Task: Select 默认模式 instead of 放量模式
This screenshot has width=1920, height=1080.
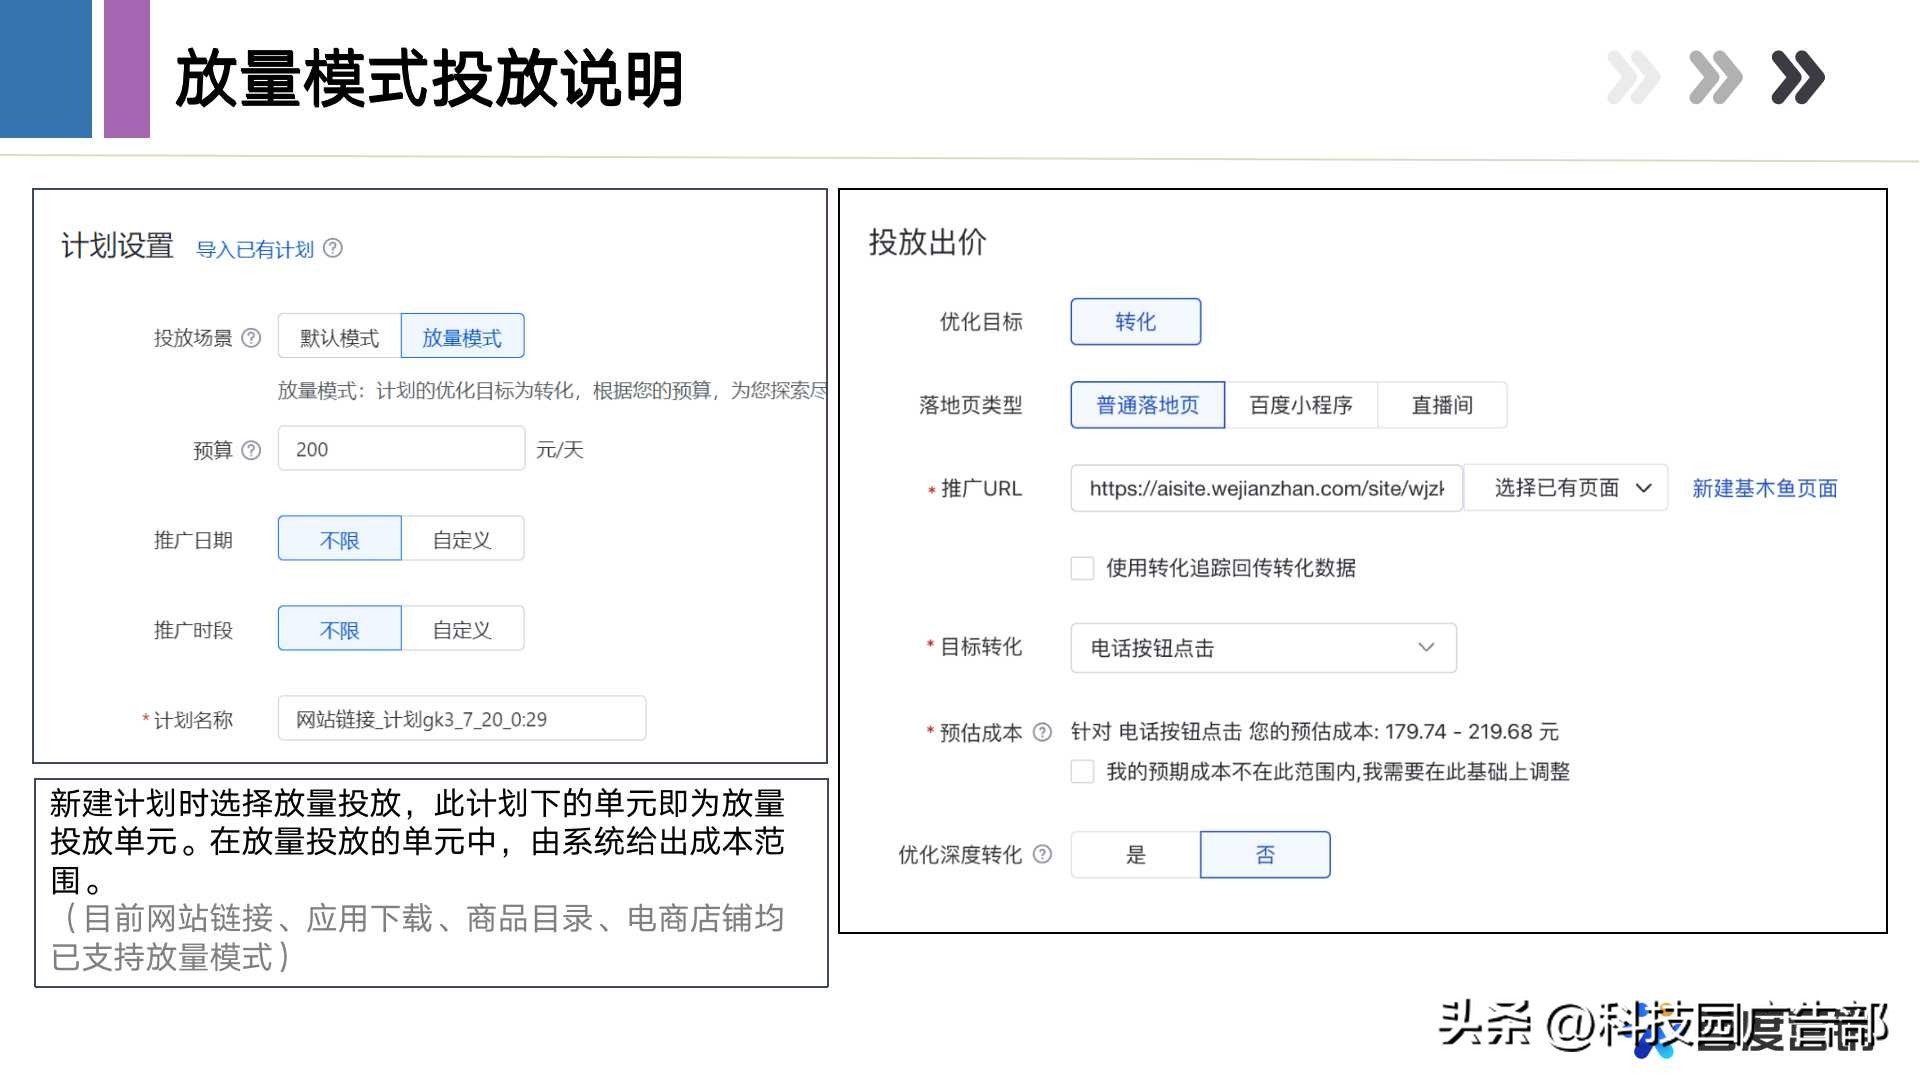Action: tap(337, 337)
